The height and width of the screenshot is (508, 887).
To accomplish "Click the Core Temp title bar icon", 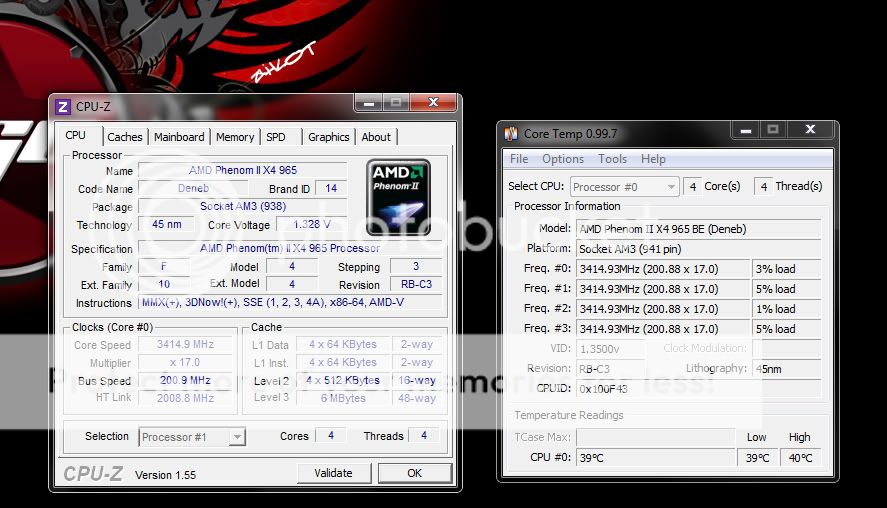I will (511, 134).
